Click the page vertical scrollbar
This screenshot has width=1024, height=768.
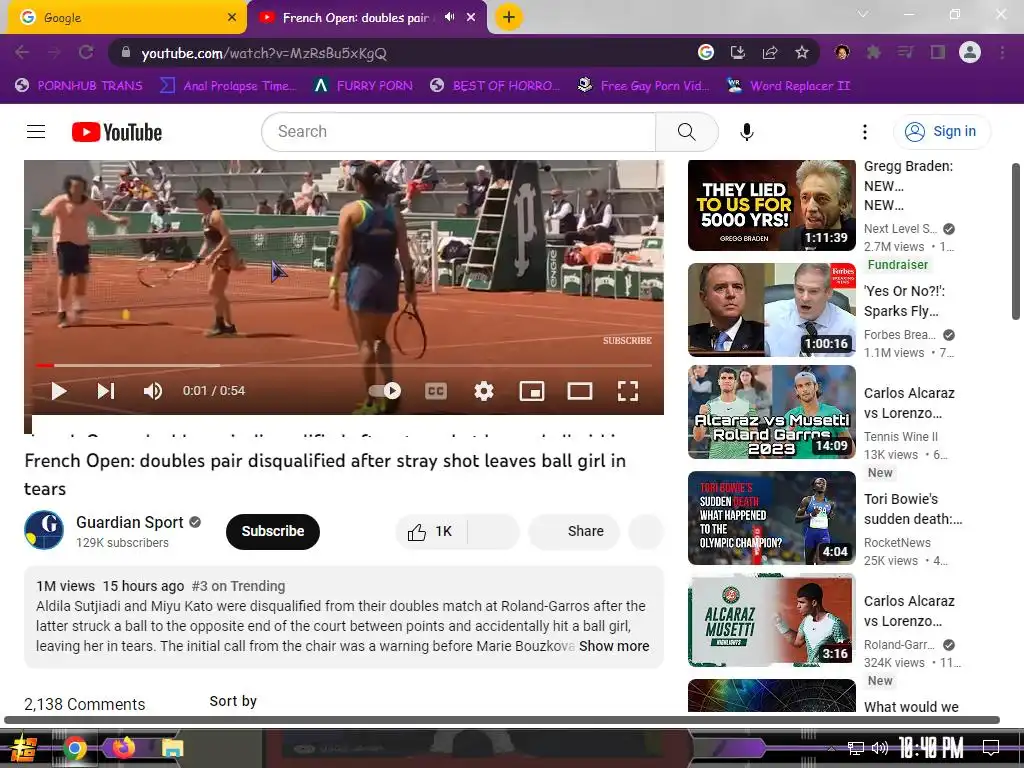pyautogui.click(x=1017, y=242)
